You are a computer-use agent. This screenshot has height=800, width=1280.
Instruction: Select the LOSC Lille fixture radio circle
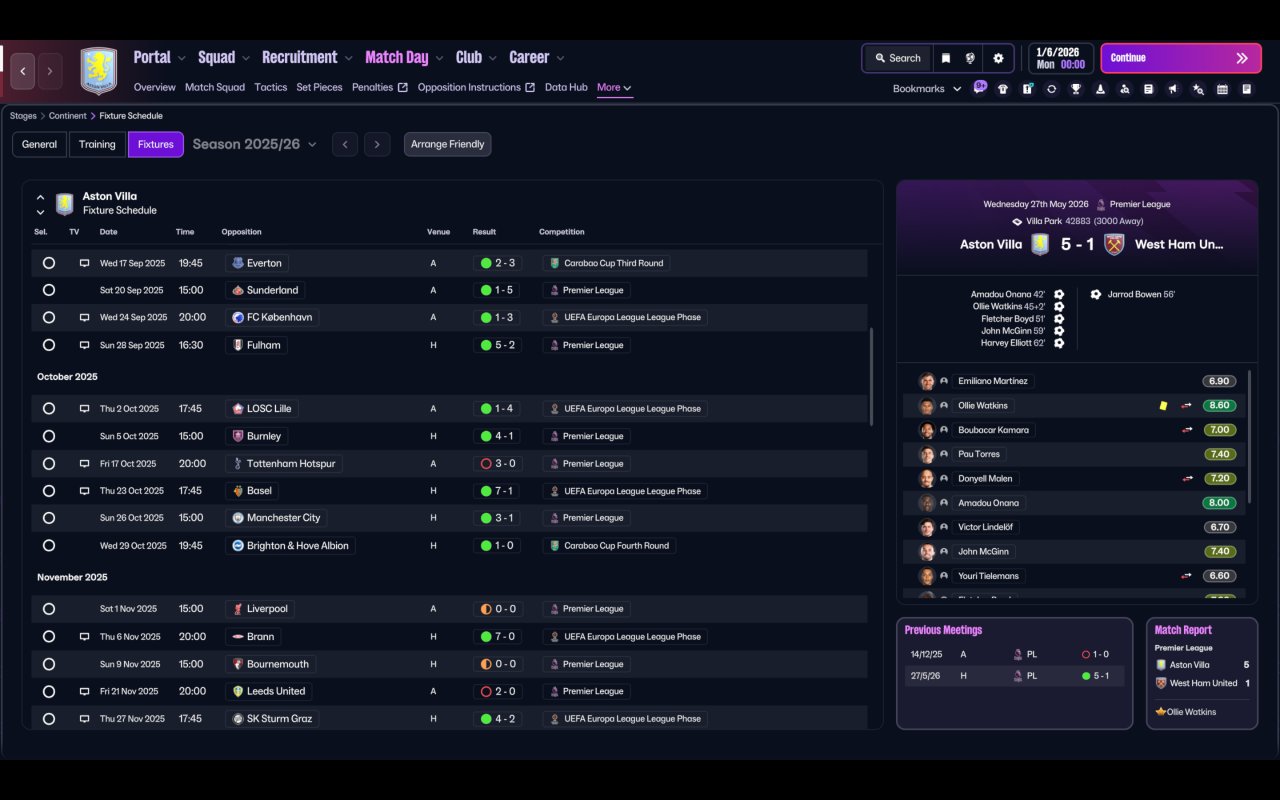49,408
